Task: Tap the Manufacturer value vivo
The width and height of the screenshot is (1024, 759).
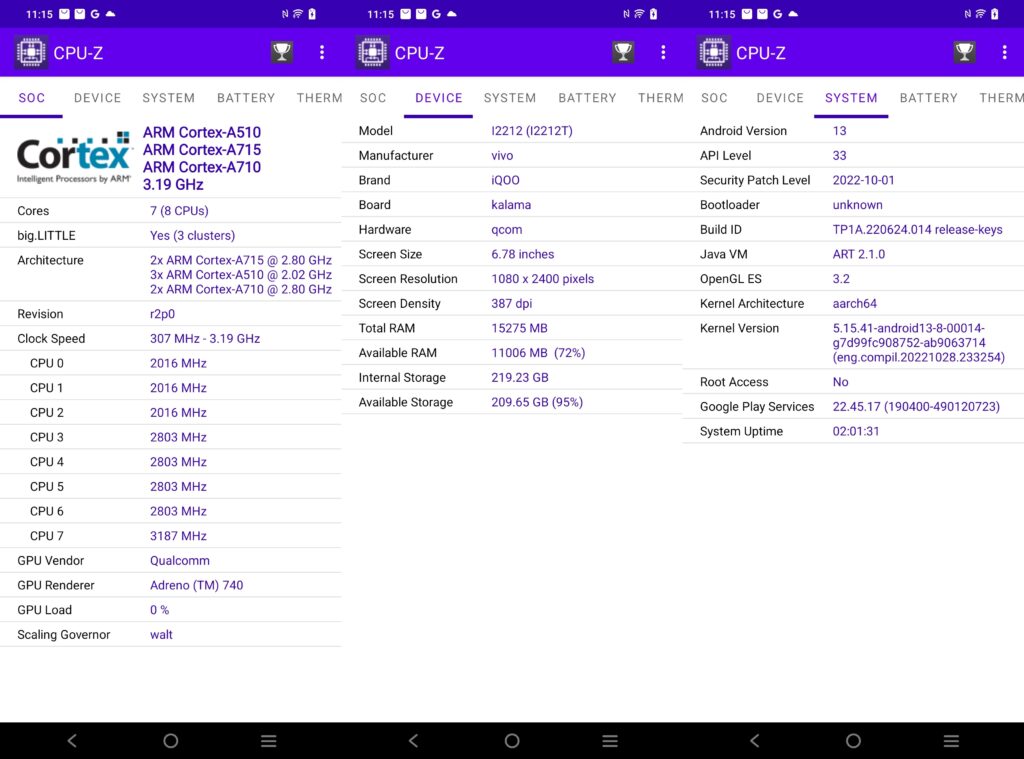Action: [502, 155]
